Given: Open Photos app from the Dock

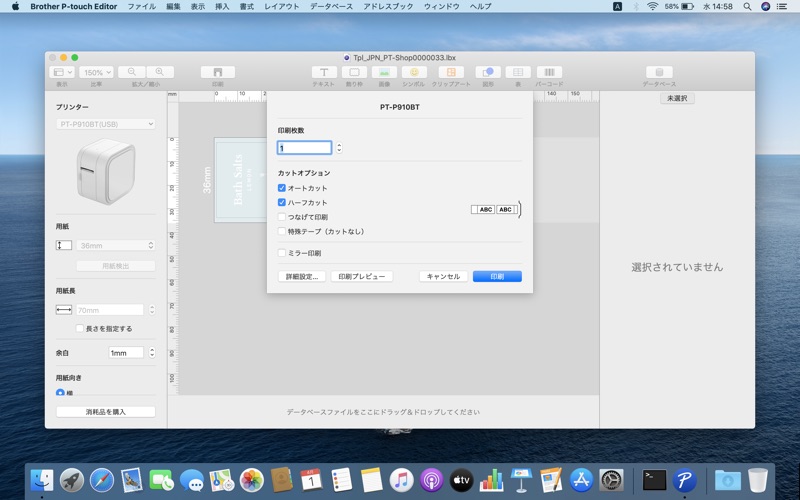Looking at the screenshot, I should (x=252, y=480).
